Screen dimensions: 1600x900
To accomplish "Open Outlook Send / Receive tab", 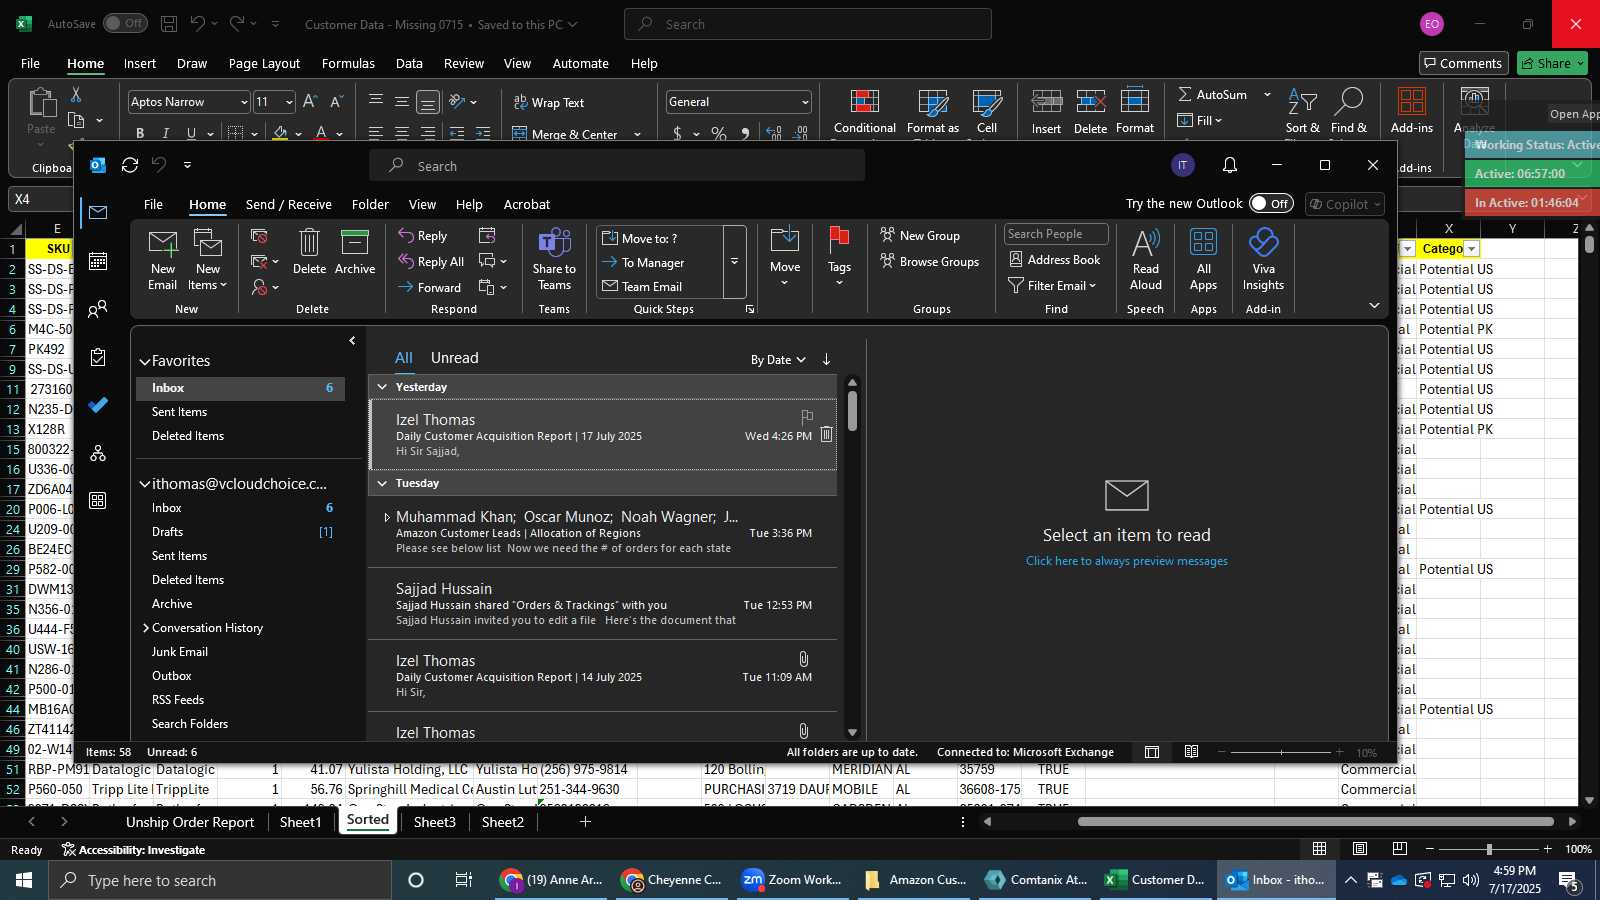I will (x=289, y=204).
